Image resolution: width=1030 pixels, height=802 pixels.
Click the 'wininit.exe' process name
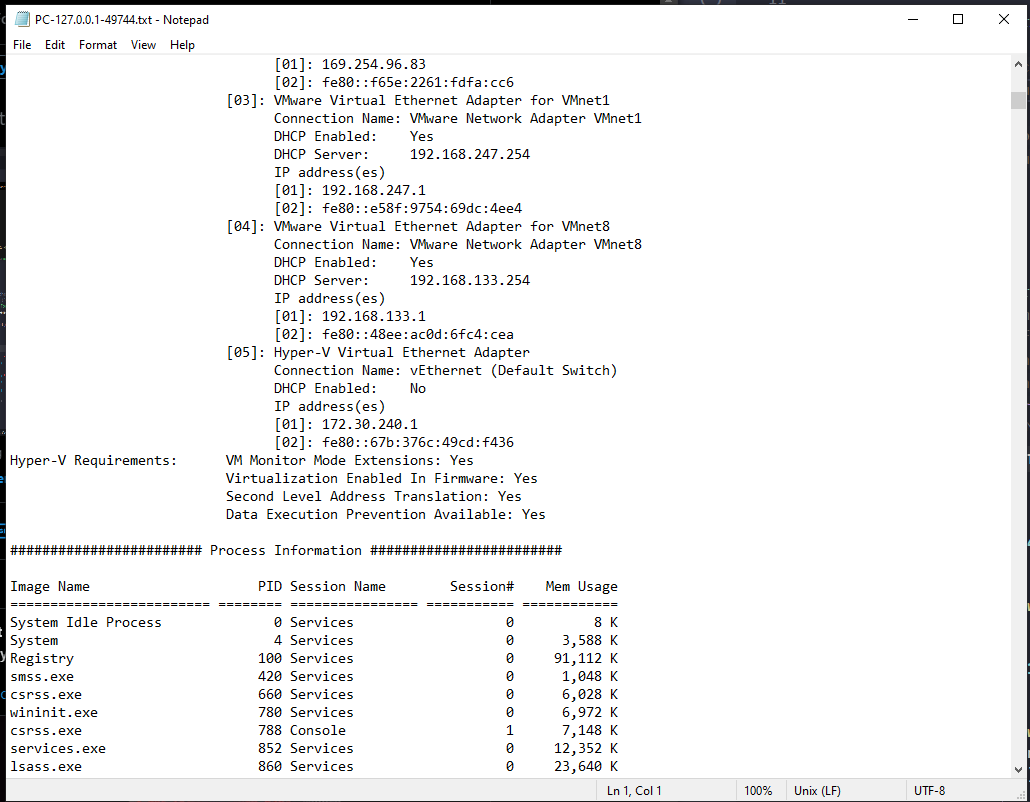click(x=54, y=712)
